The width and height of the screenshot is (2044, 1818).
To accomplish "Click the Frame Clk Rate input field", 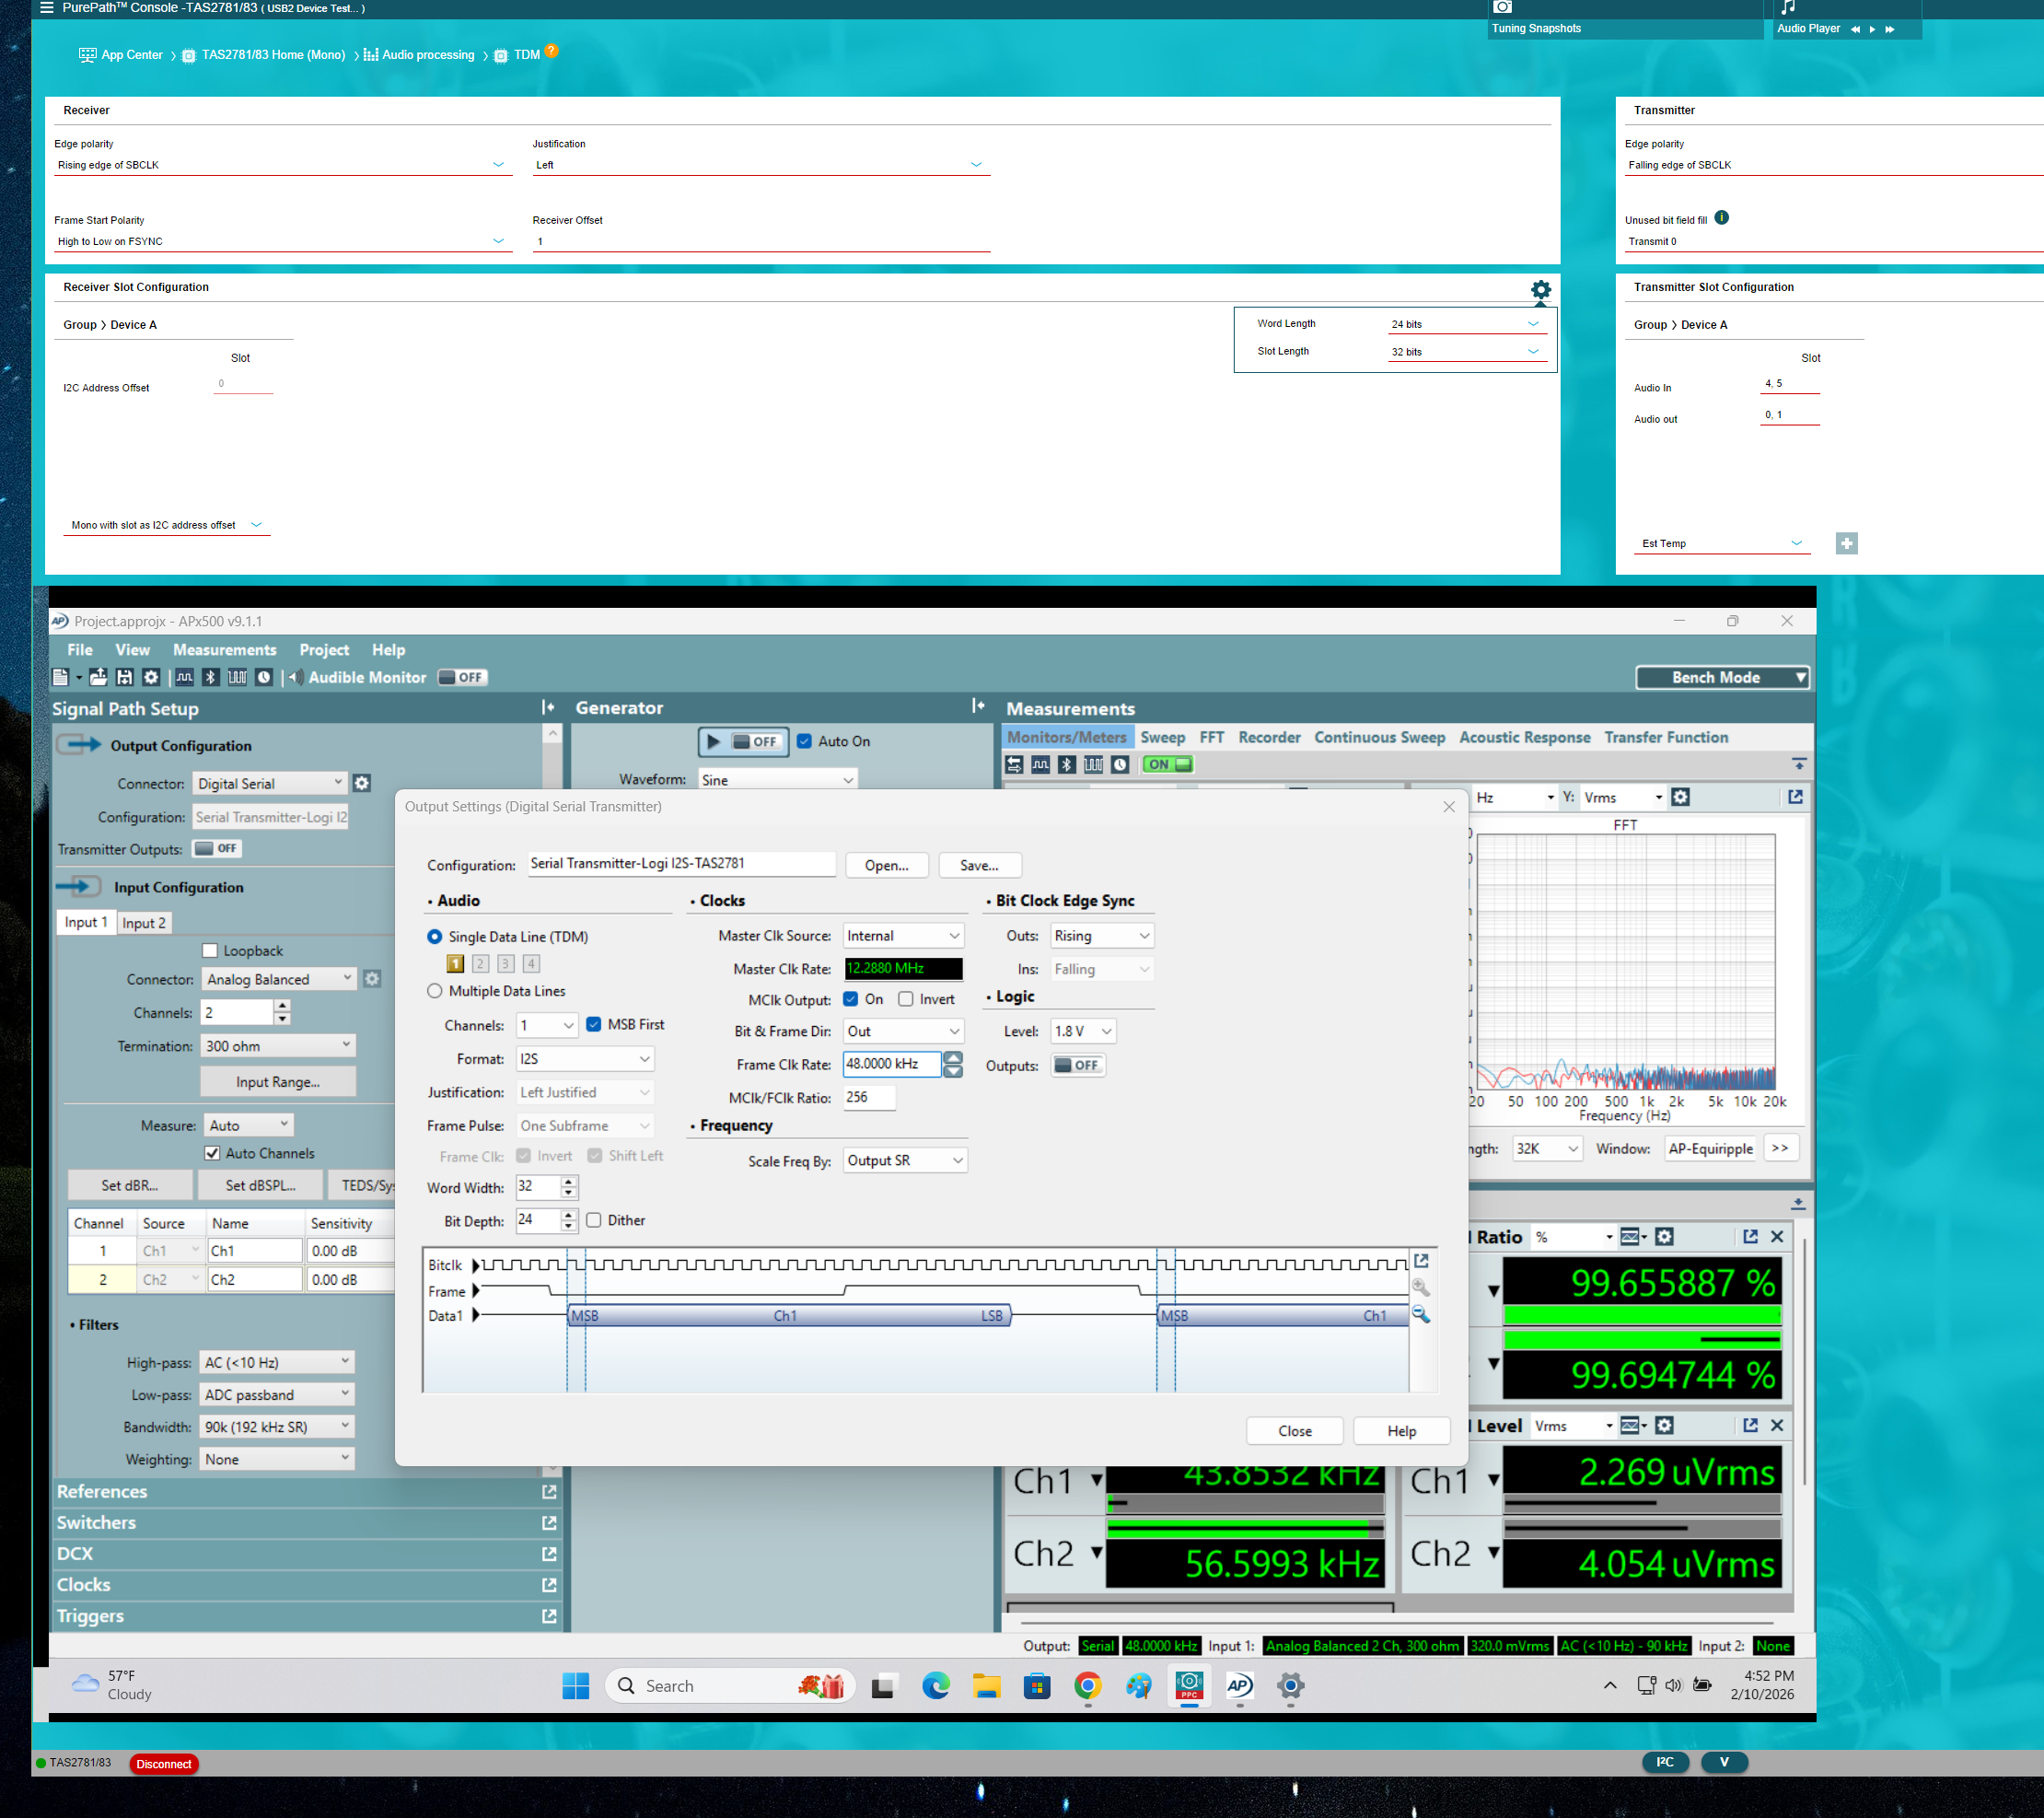I will (891, 1064).
